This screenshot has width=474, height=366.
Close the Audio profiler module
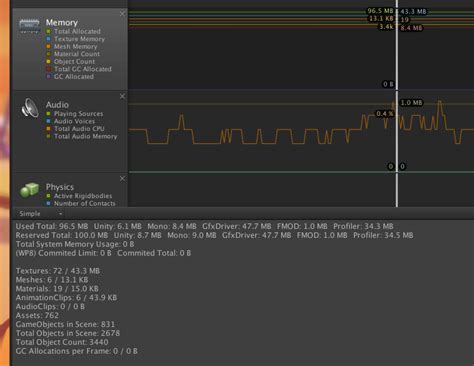(x=122, y=96)
